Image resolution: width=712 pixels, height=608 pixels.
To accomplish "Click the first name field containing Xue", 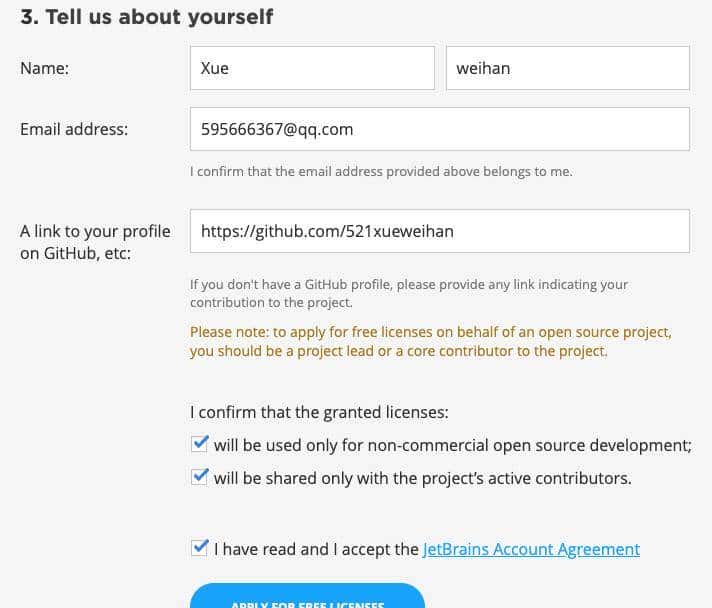I will point(311,68).
